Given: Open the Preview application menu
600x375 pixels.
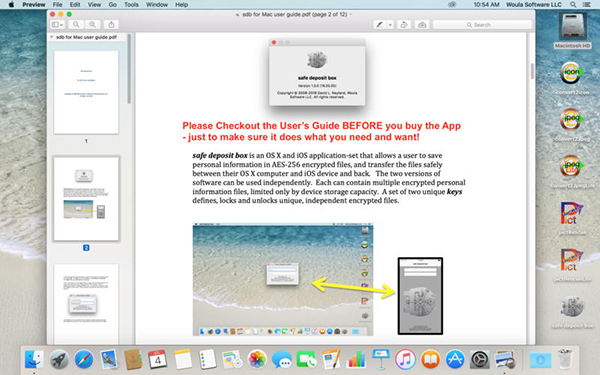Looking at the screenshot, I should [34, 5].
